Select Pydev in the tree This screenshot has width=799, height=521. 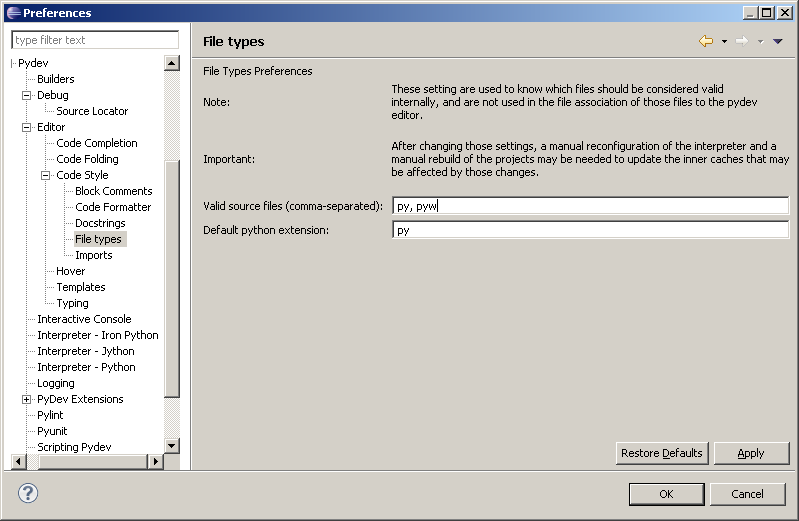[x=33, y=63]
